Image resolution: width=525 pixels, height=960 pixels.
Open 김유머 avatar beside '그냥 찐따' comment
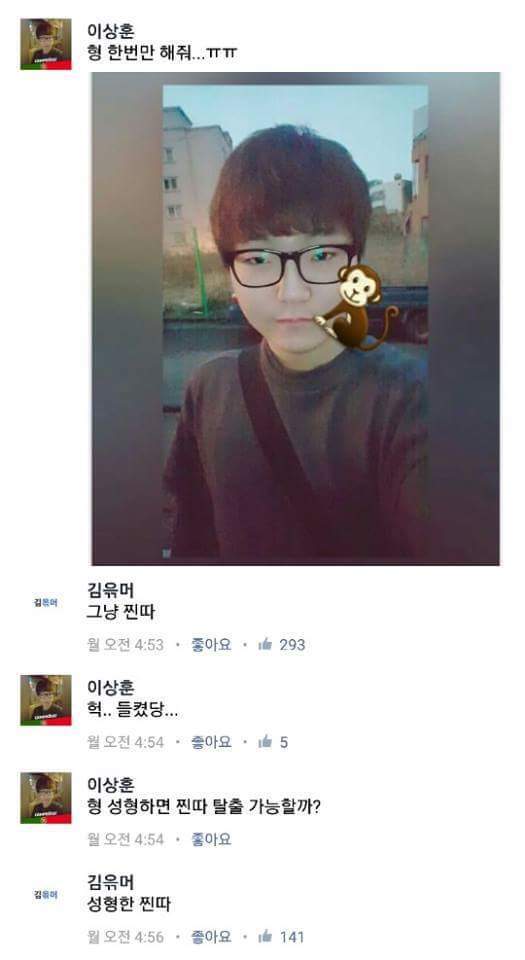[46, 603]
